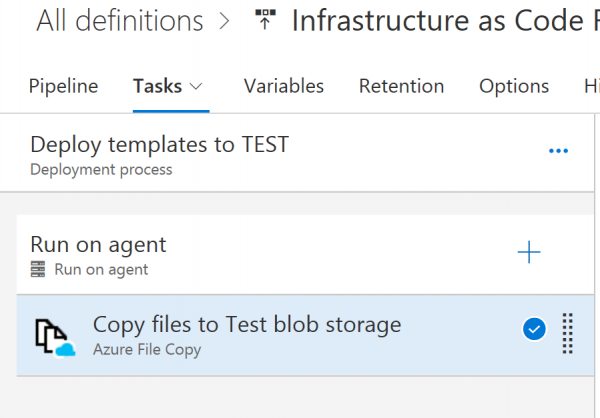Click the drag handle on the Copy files task
The width and height of the screenshot is (600, 418).
[567, 335]
